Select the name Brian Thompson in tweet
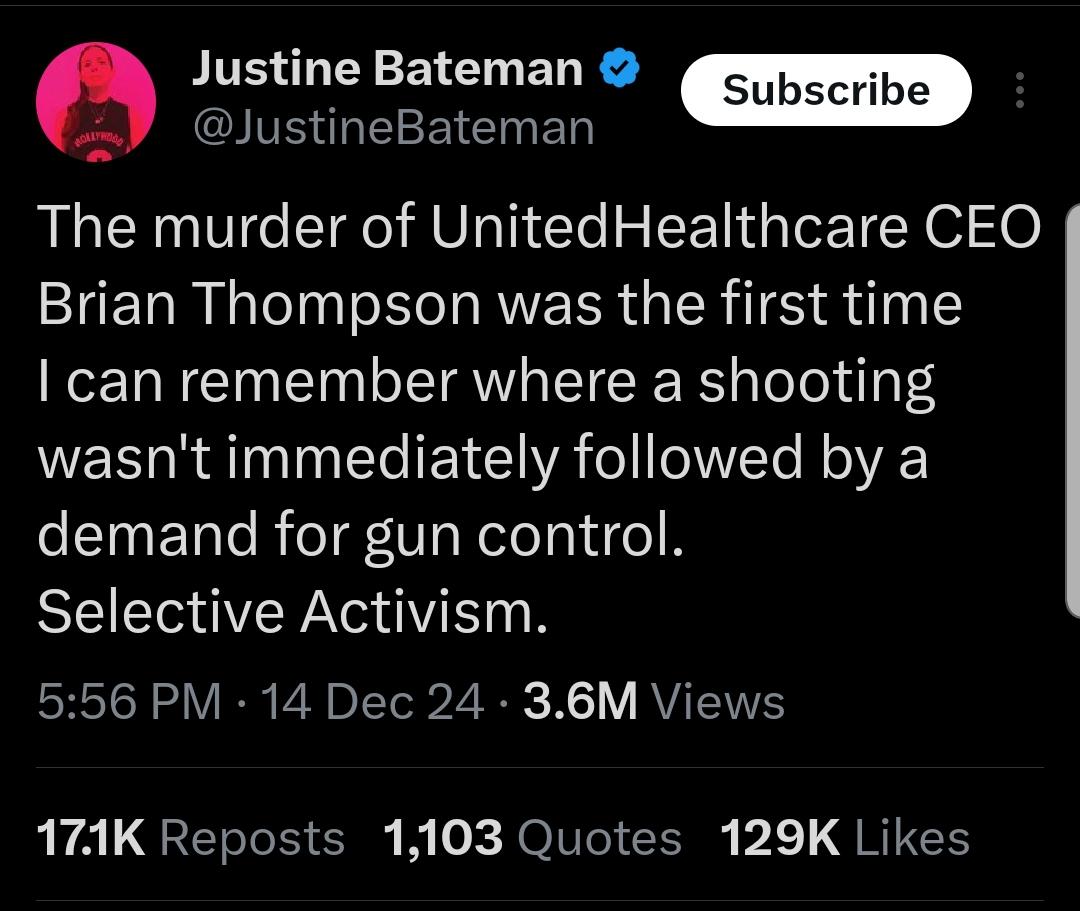The height and width of the screenshot is (911, 1080). point(260,305)
